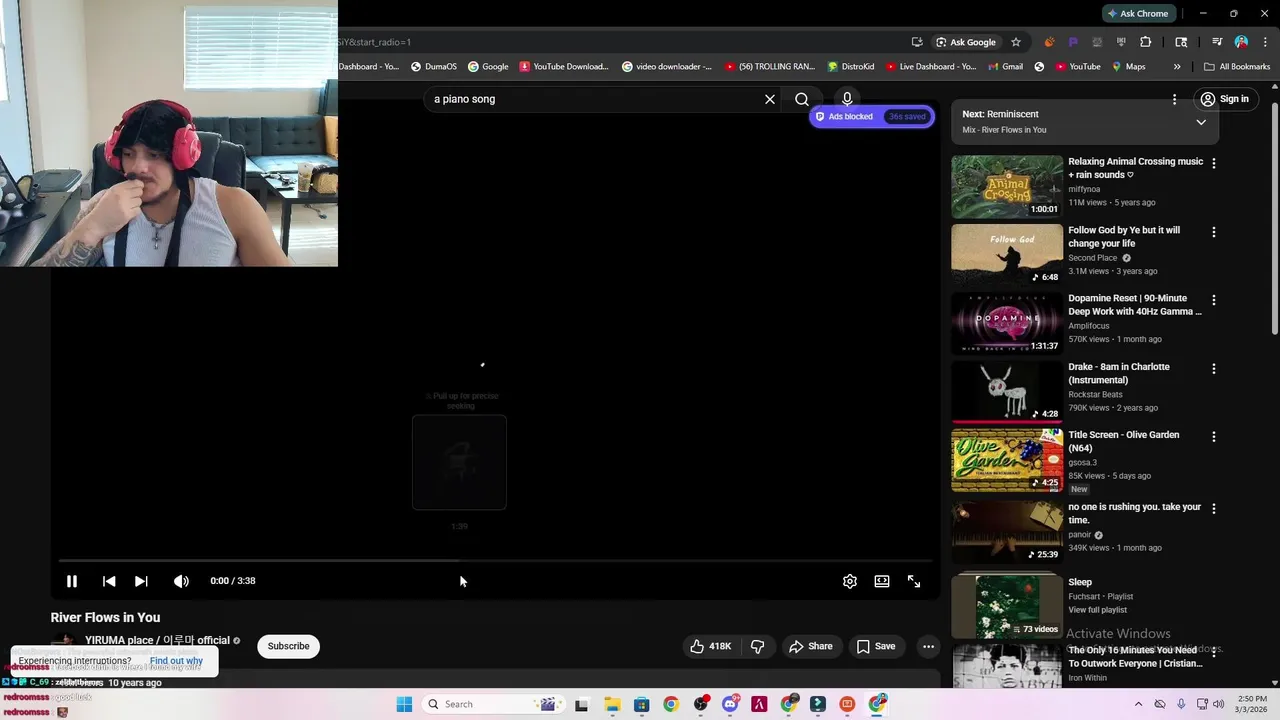Seek on the video progress bar

[x=495, y=561]
